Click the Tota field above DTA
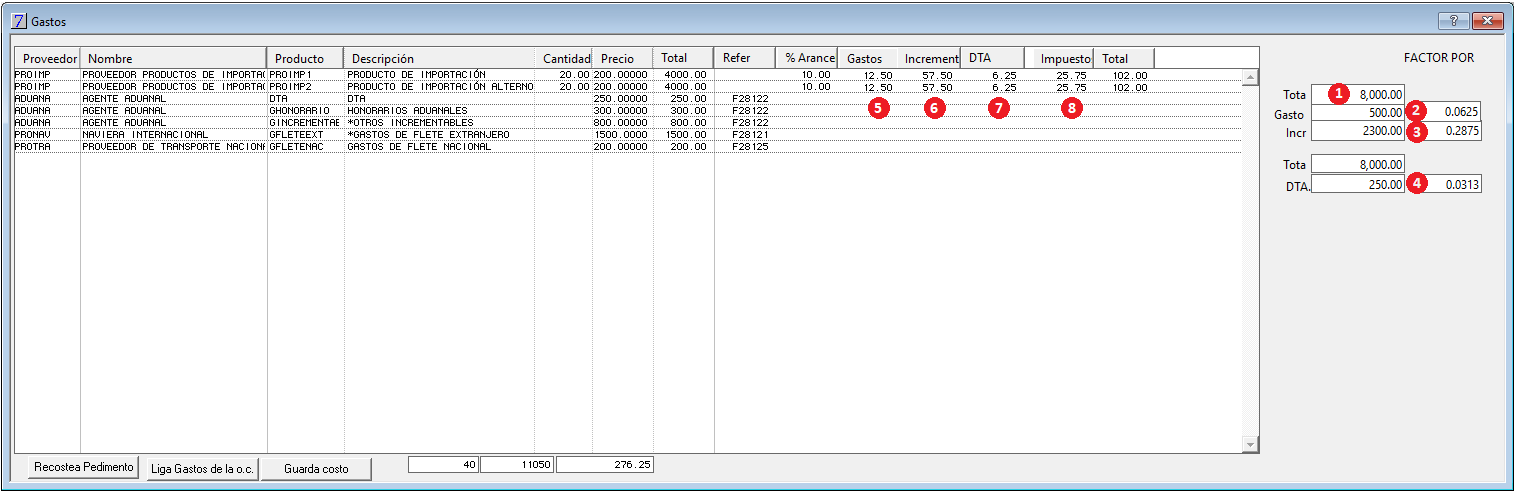 coord(1358,164)
